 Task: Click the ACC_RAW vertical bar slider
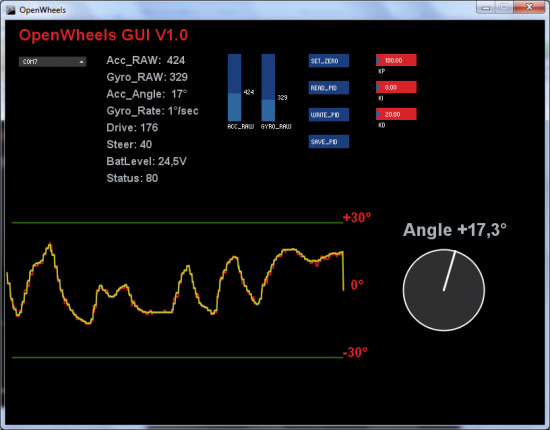(x=235, y=88)
